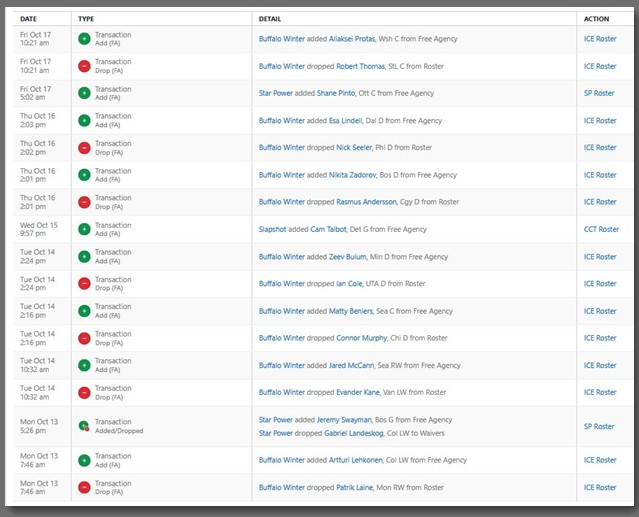Click the Added/Dropped icon in Jeremy Swayman row
639x517 pixels.
click(84, 426)
